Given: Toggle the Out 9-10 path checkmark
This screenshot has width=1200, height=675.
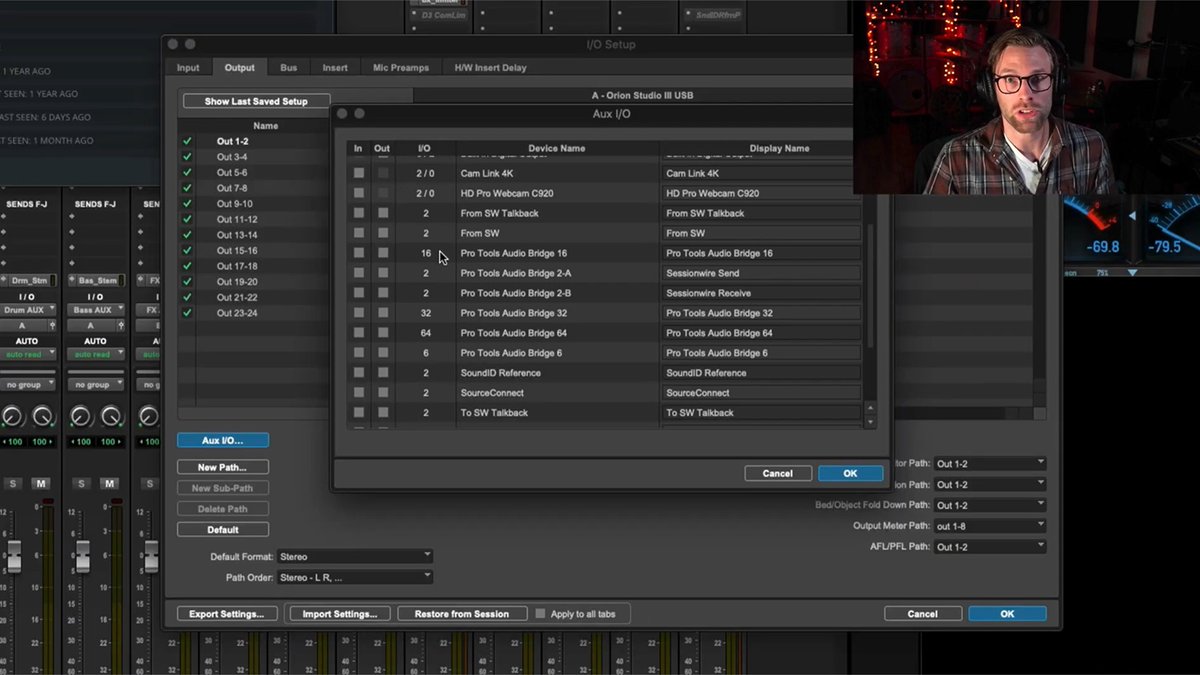Looking at the screenshot, I should [187, 204].
